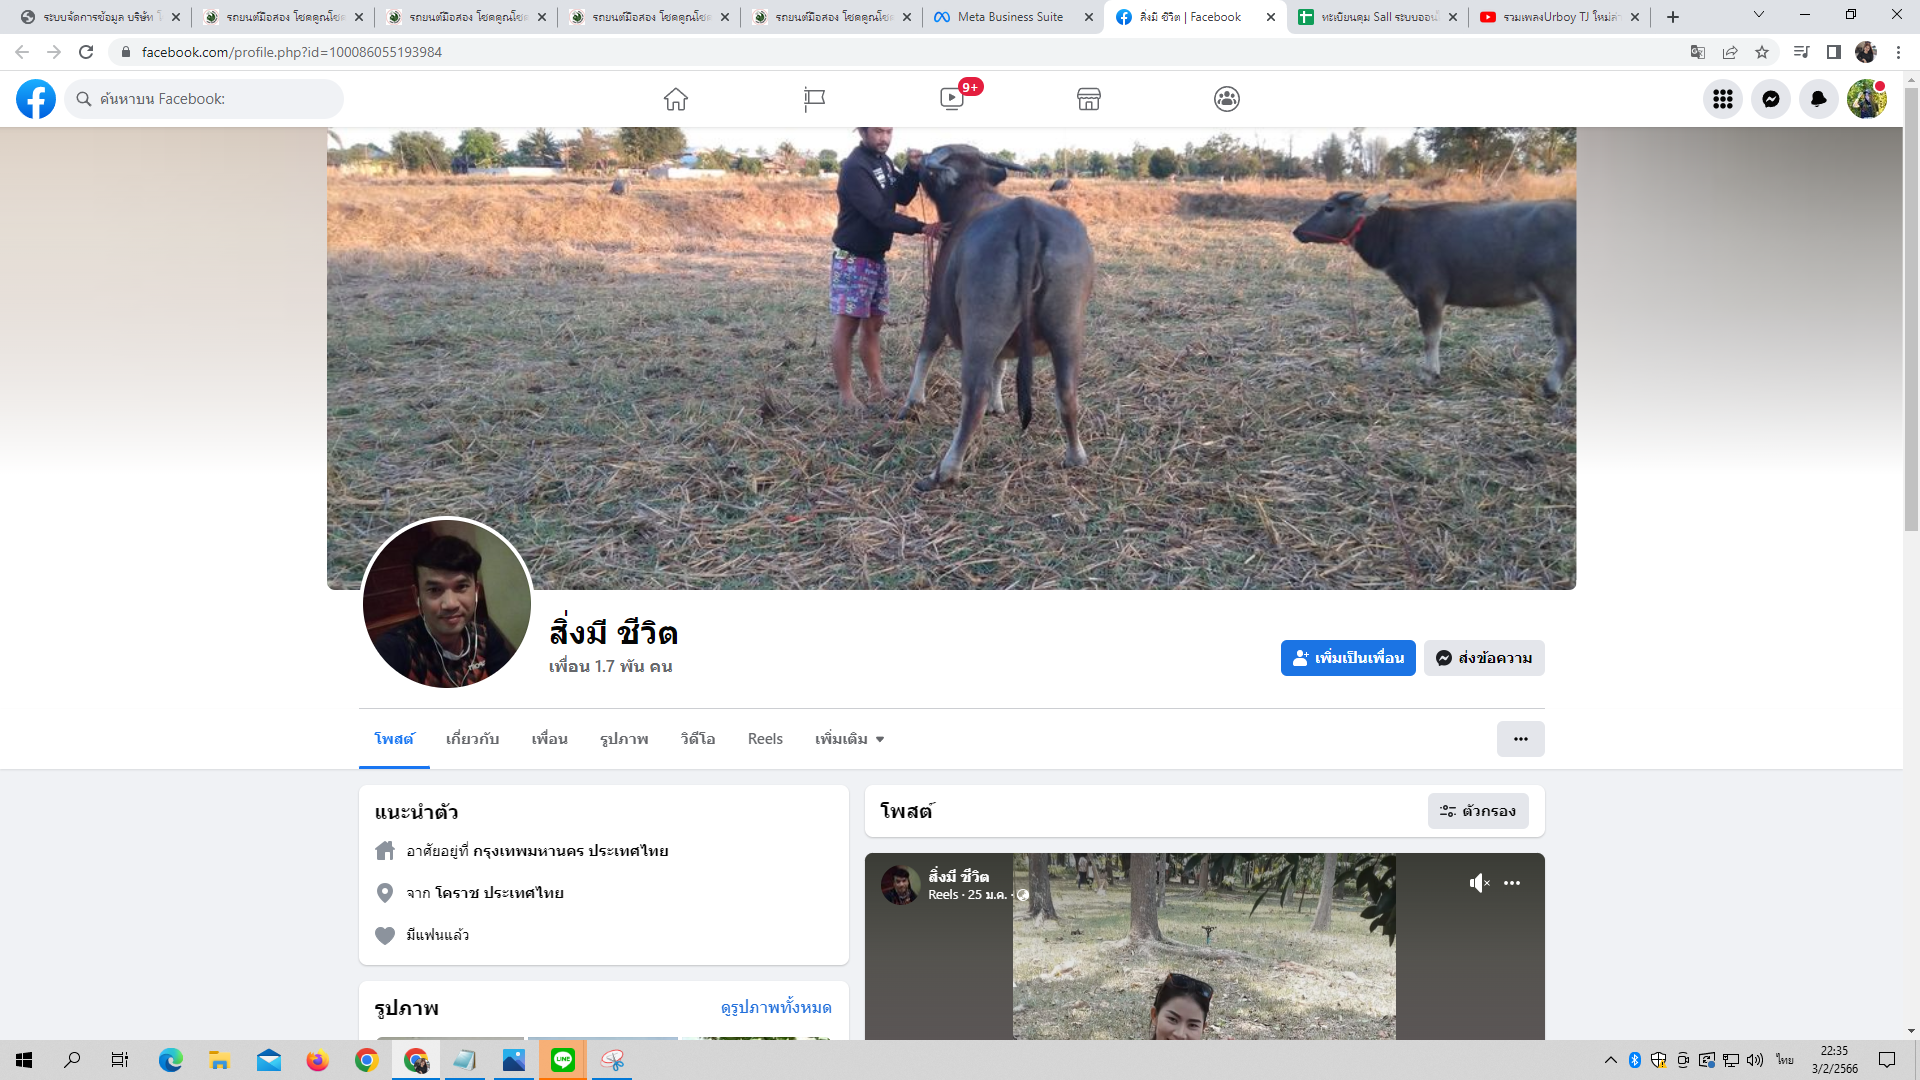Switch to the รูปภาพ tab
1920x1080 pixels.
pyautogui.click(x=624, y=739)
